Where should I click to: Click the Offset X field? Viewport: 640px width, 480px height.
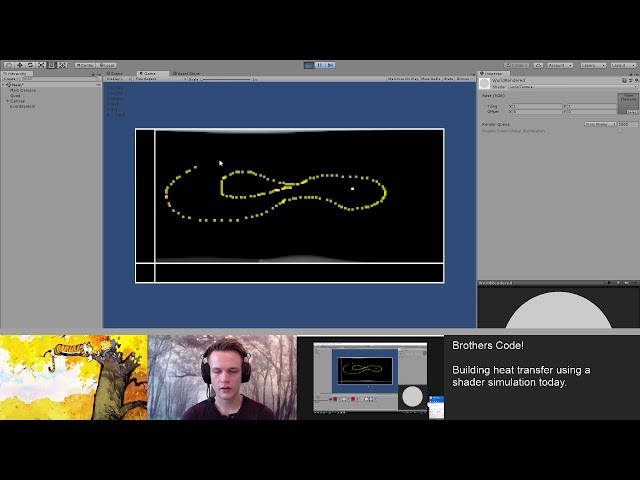(538, 111)
